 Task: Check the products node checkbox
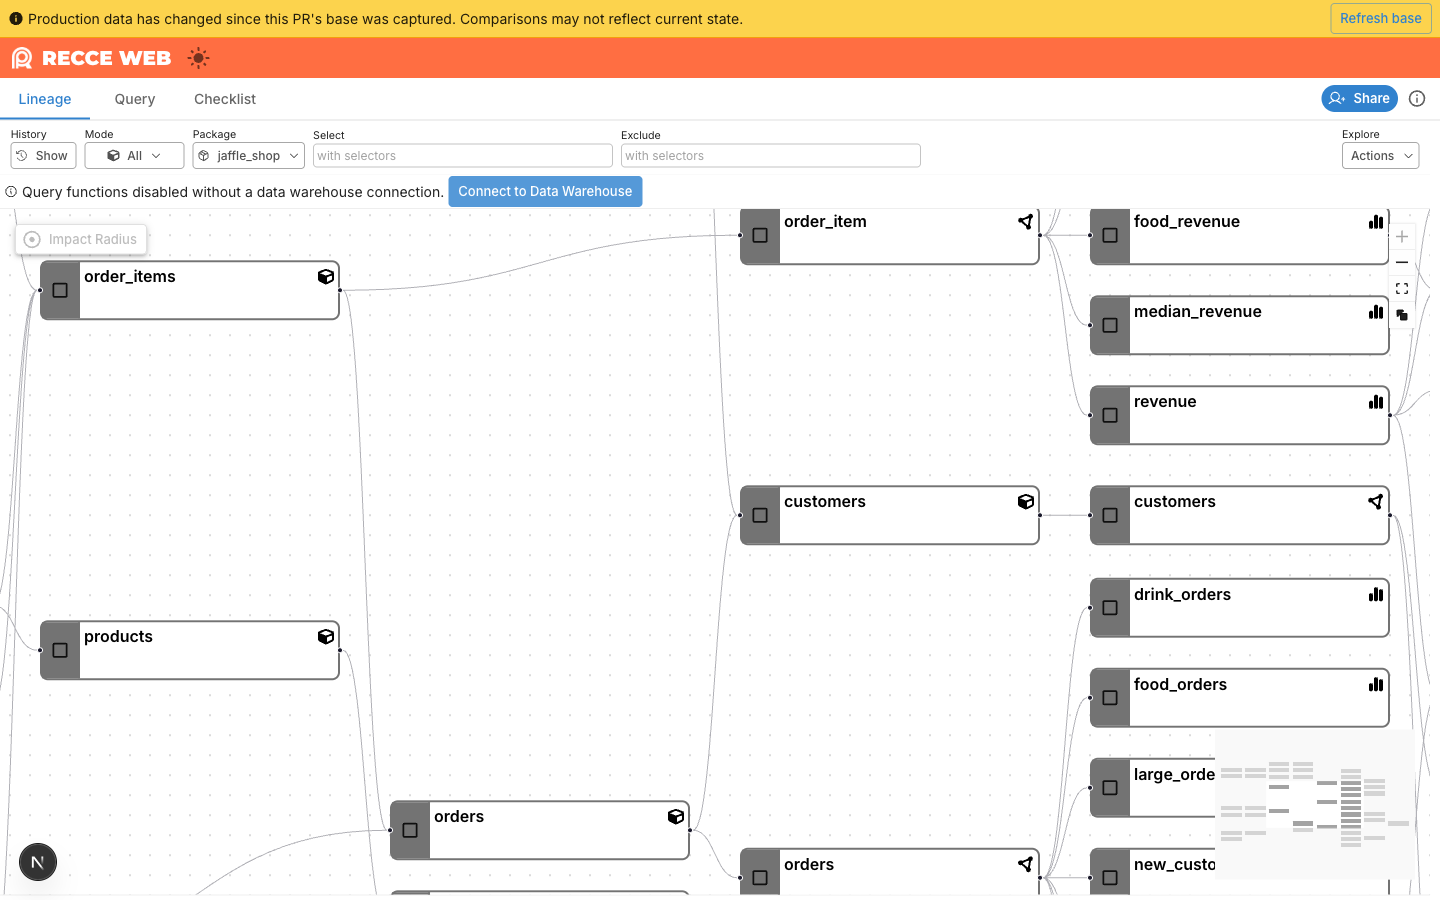click(60, 650)
